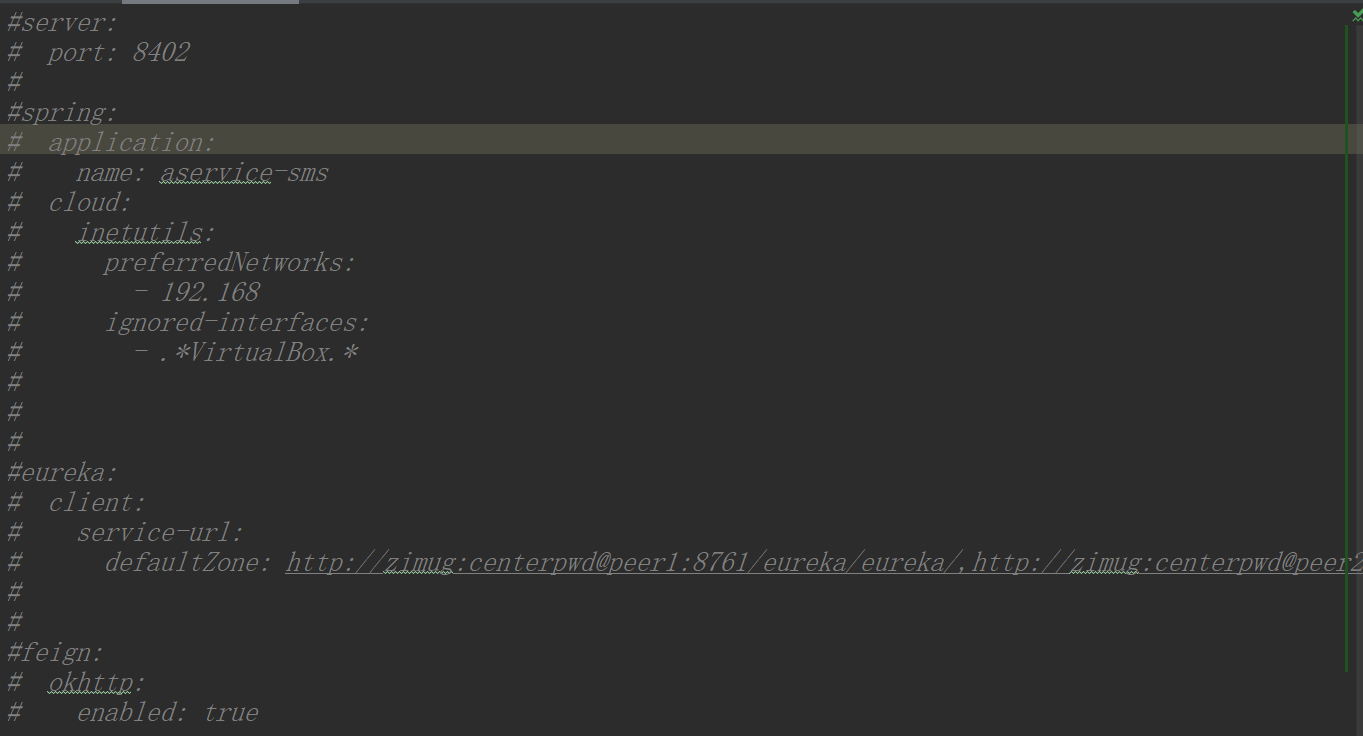Image resolution: width=1363 pixels, height=736 pixels.
Task: Click the 'ignored-interfaces:' key
Action: (237, 323)
